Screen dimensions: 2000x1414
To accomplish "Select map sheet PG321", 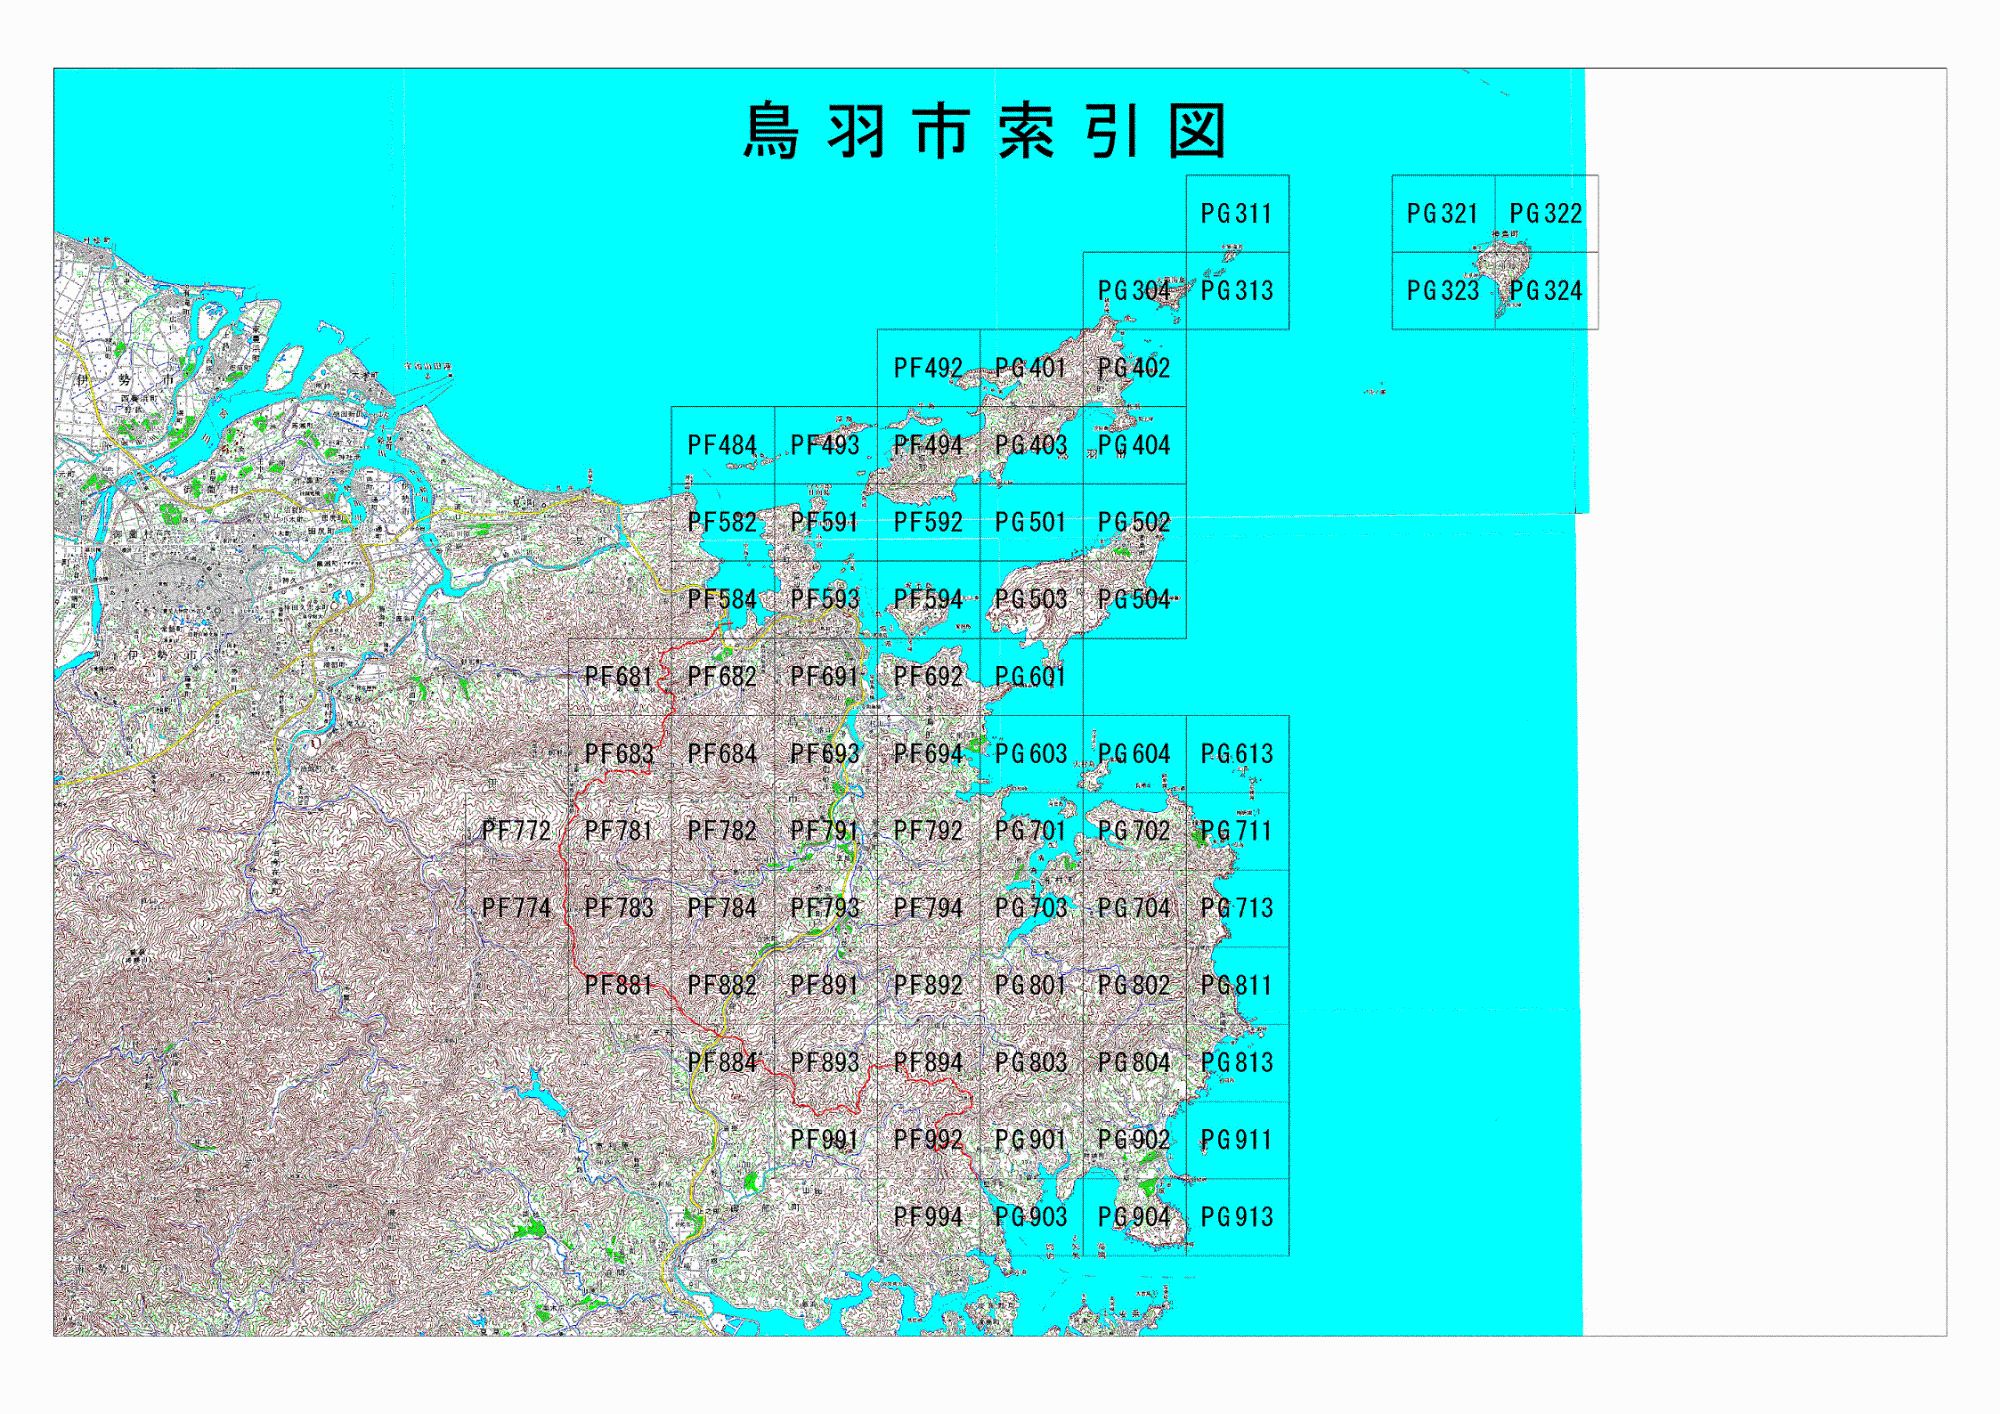I will [x=1443, y=214].
